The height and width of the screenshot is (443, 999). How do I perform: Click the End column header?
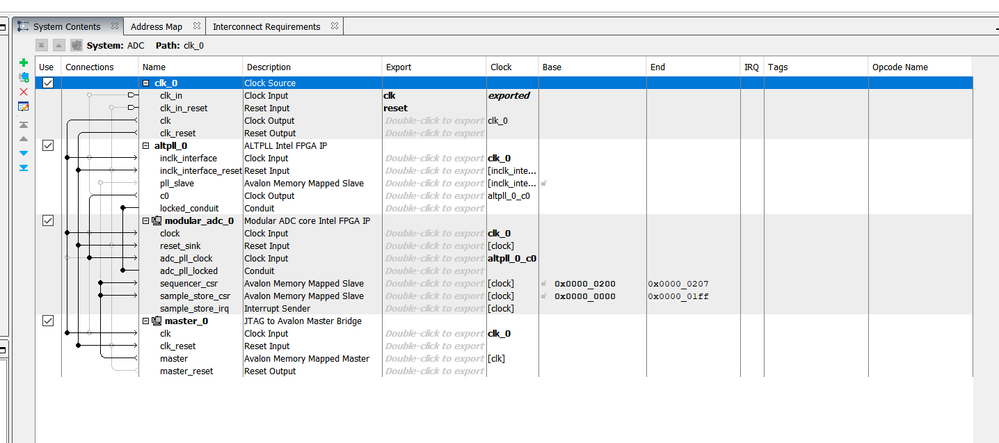(693, 67)
